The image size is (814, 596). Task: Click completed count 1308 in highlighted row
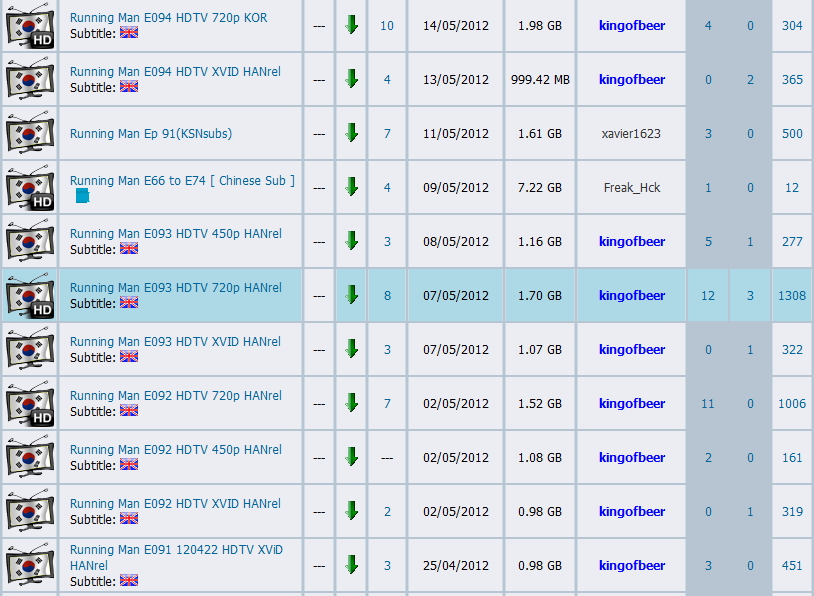[x=792, y=295]
